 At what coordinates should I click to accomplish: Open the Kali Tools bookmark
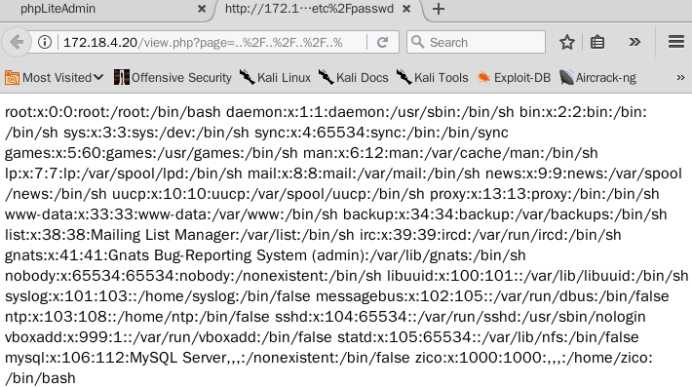432,78
